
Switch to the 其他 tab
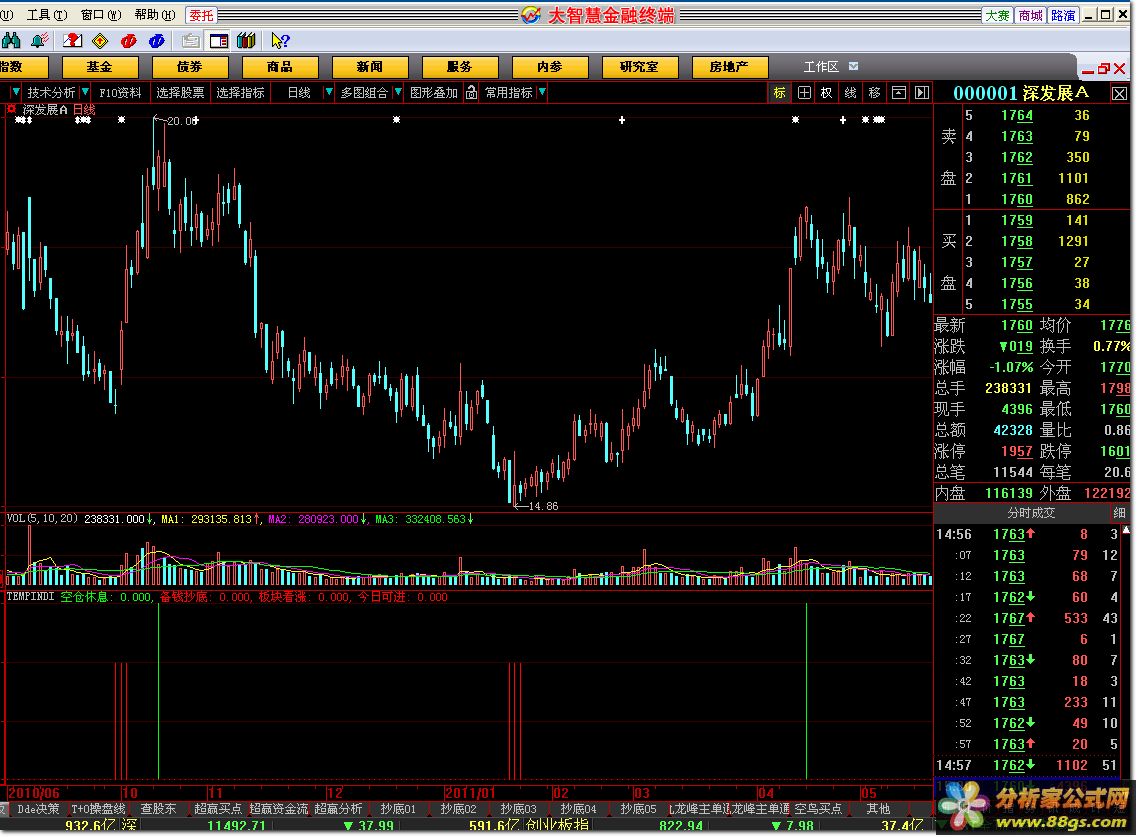pyautogui.click(x=878, y=809)
